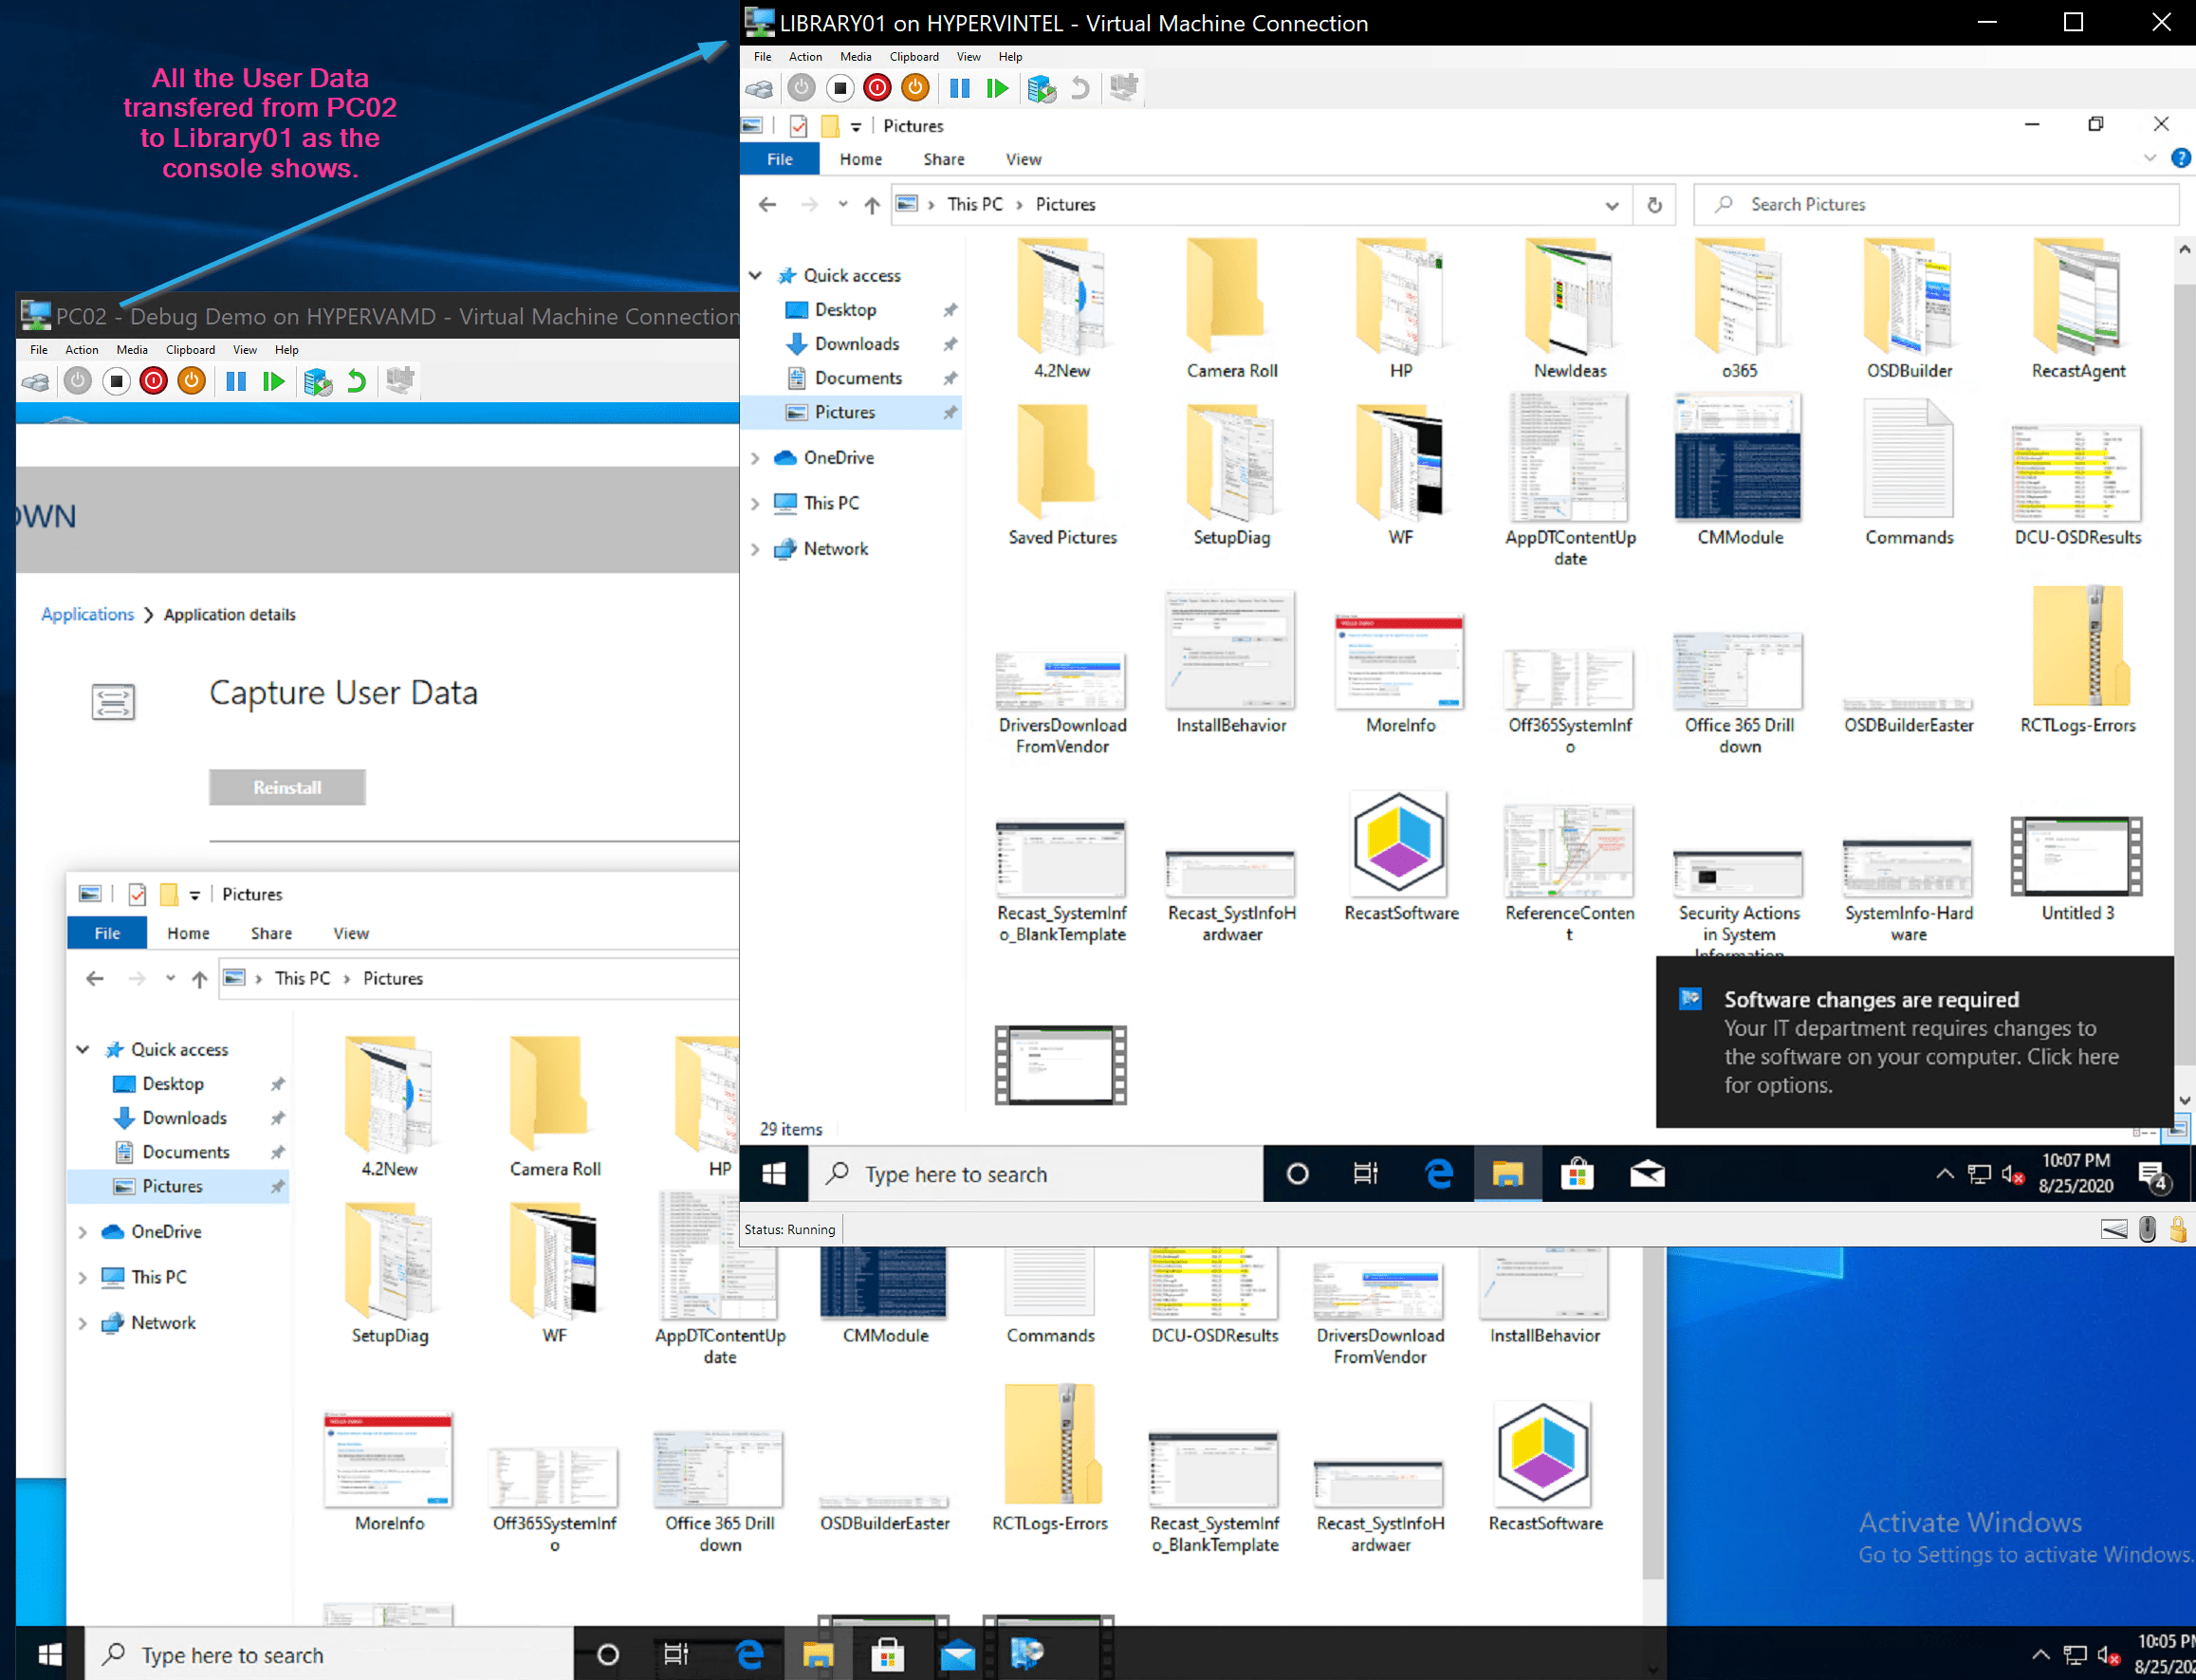Open address bar history dropdown in LIBRARY01
2196x1680 pixels.
point(1611,205)
